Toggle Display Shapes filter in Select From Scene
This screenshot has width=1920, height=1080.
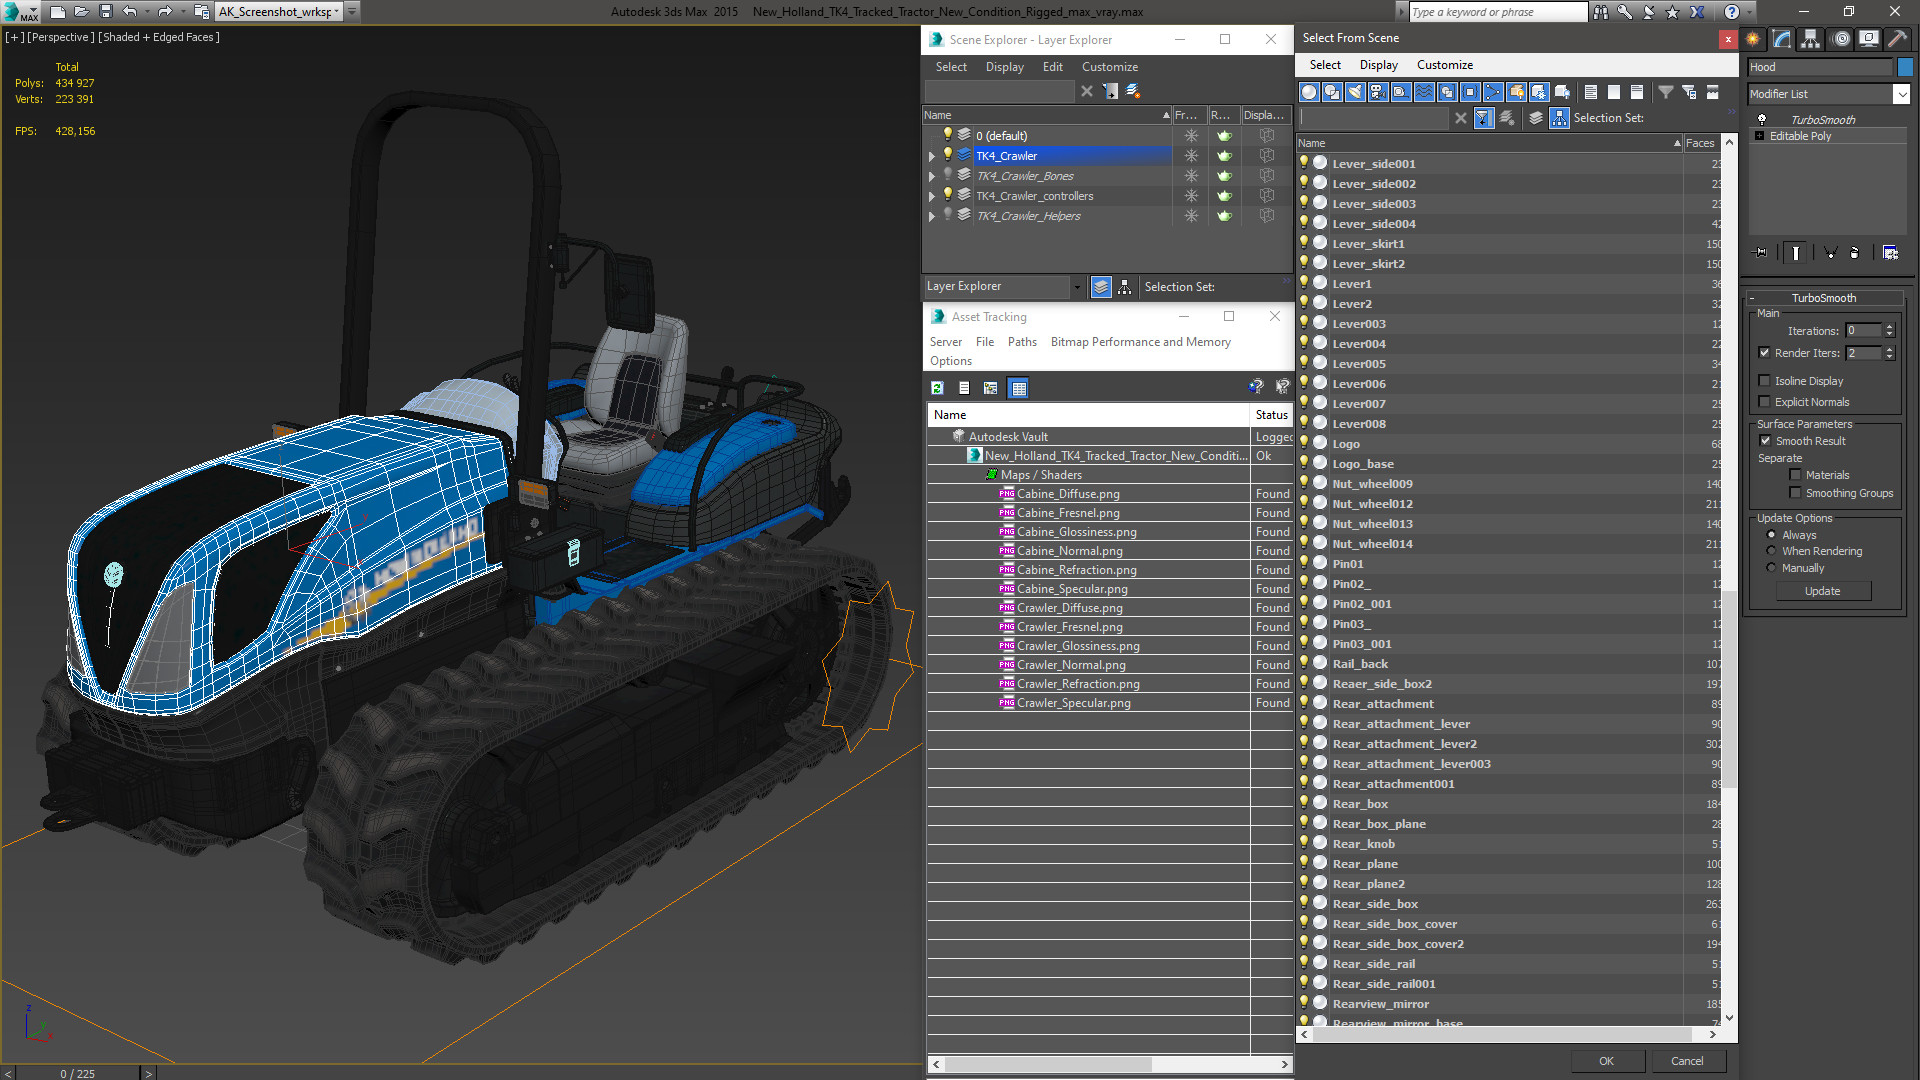1332,92
